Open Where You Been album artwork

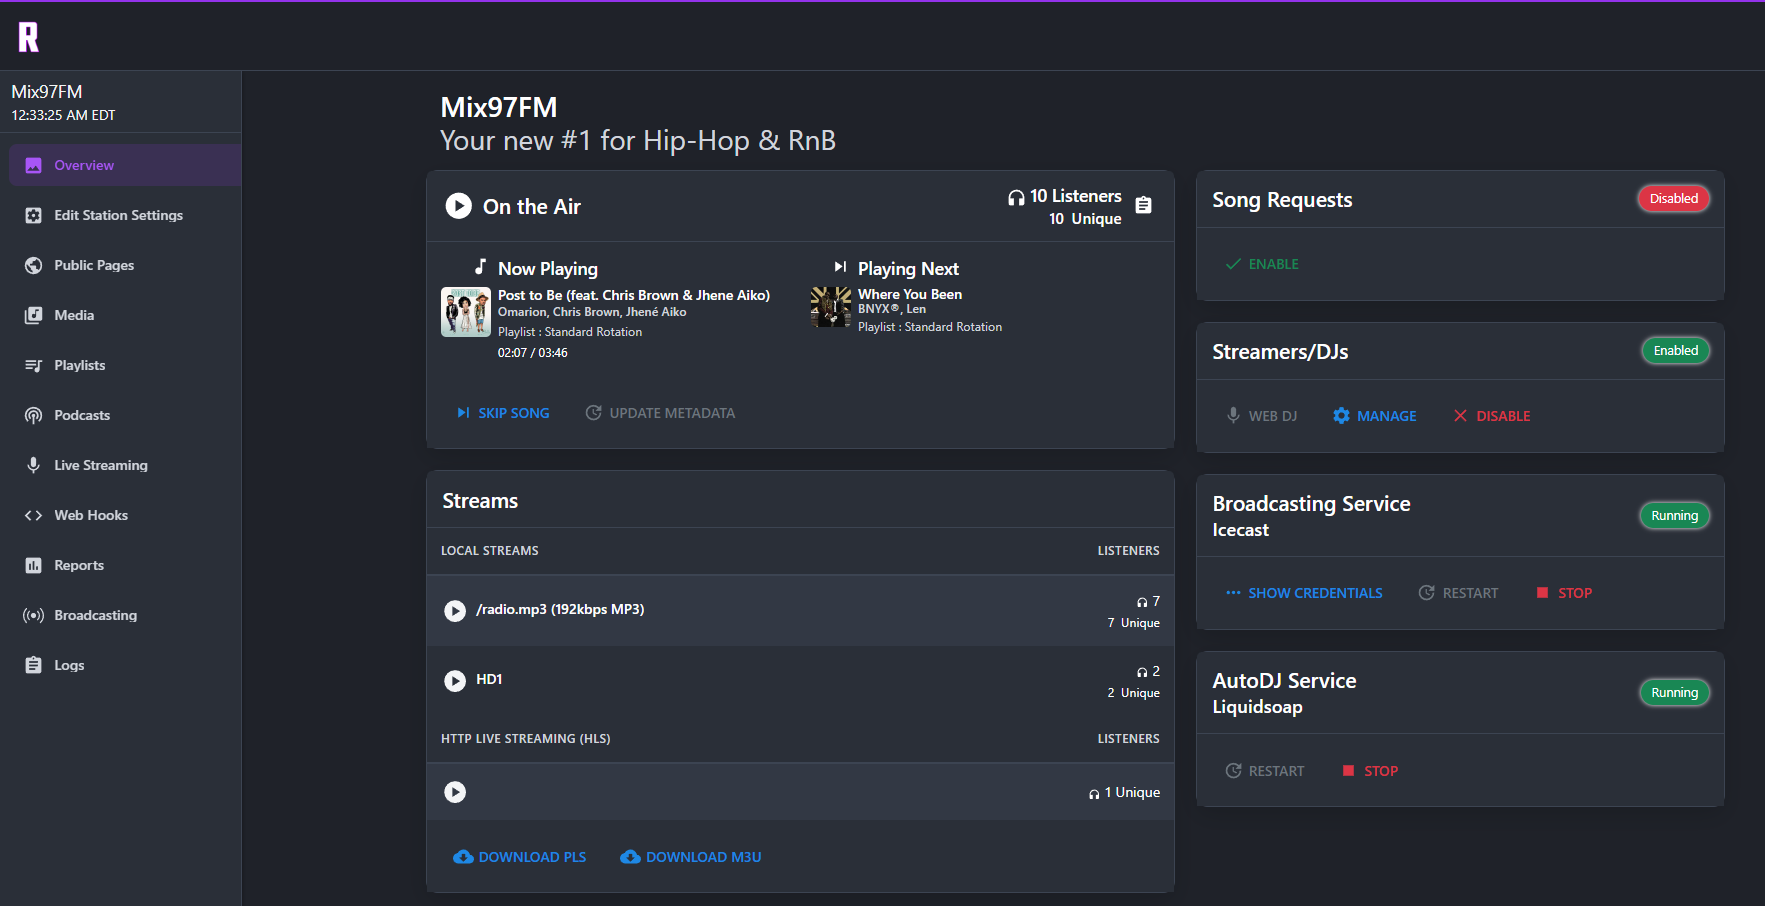pos(831,307)
